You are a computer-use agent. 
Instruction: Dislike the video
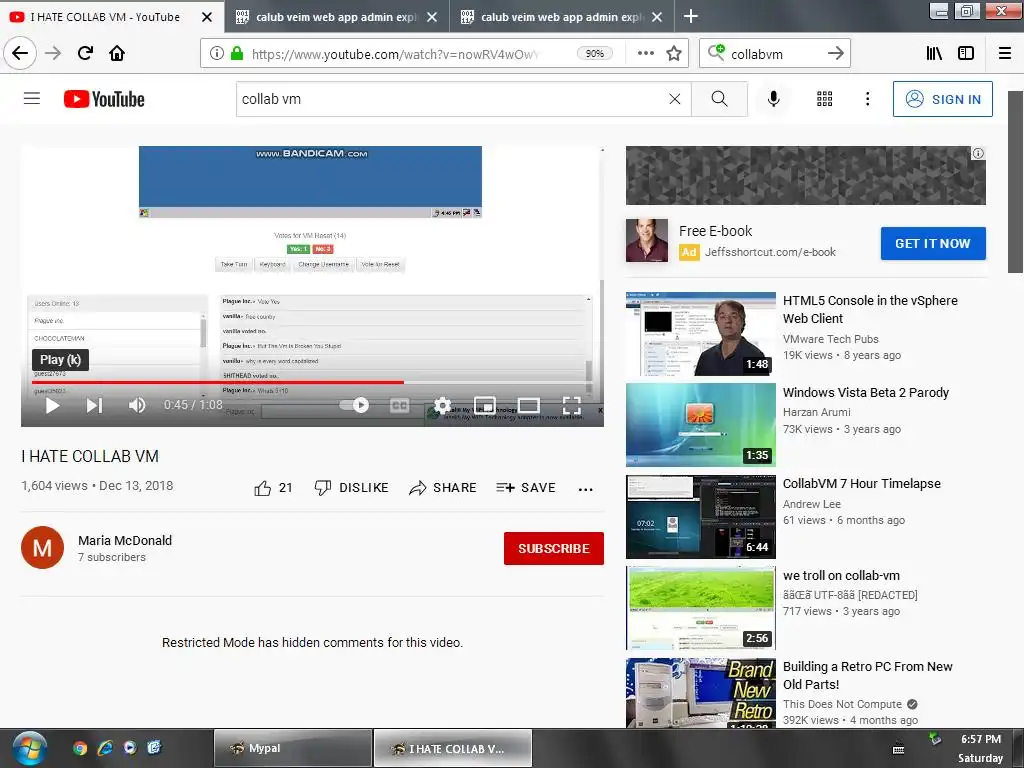pyautogui.click(x=351, y=488)
